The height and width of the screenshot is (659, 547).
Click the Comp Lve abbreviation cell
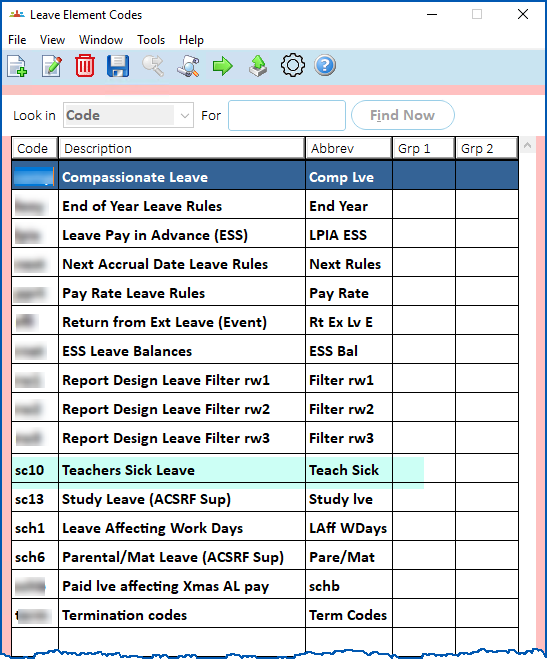coord(349,177)
